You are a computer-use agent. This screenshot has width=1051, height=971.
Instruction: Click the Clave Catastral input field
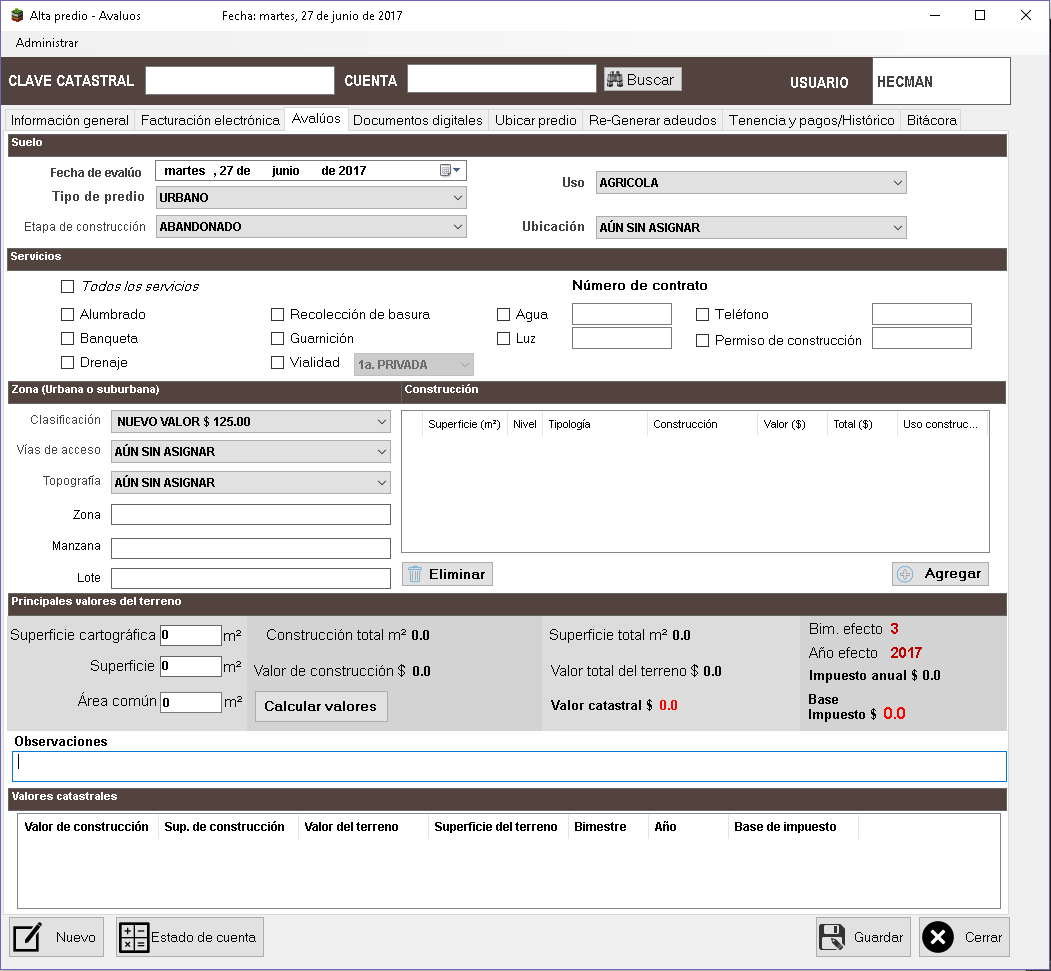[240, 80]
